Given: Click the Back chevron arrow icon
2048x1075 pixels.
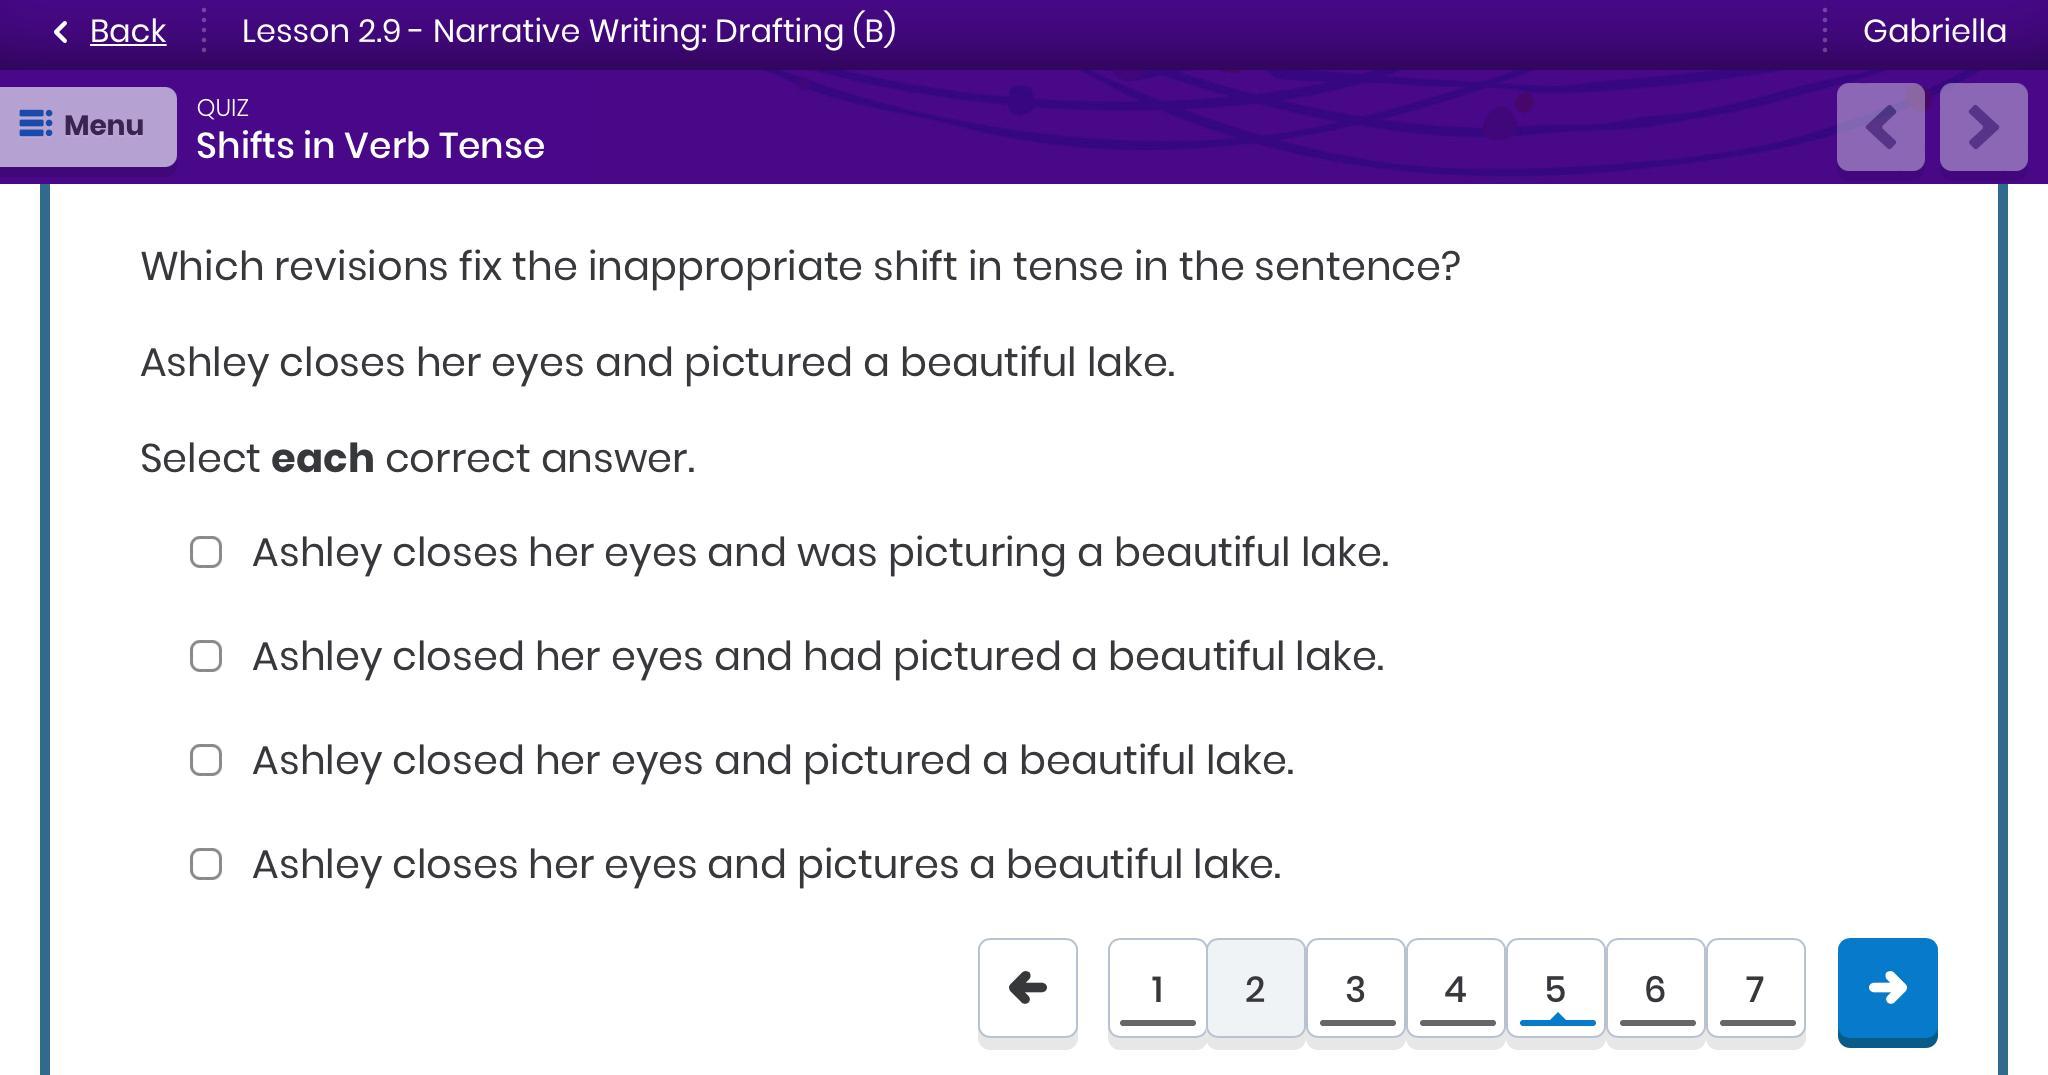Looking at the screenshot, I should [x=61, y=32].
